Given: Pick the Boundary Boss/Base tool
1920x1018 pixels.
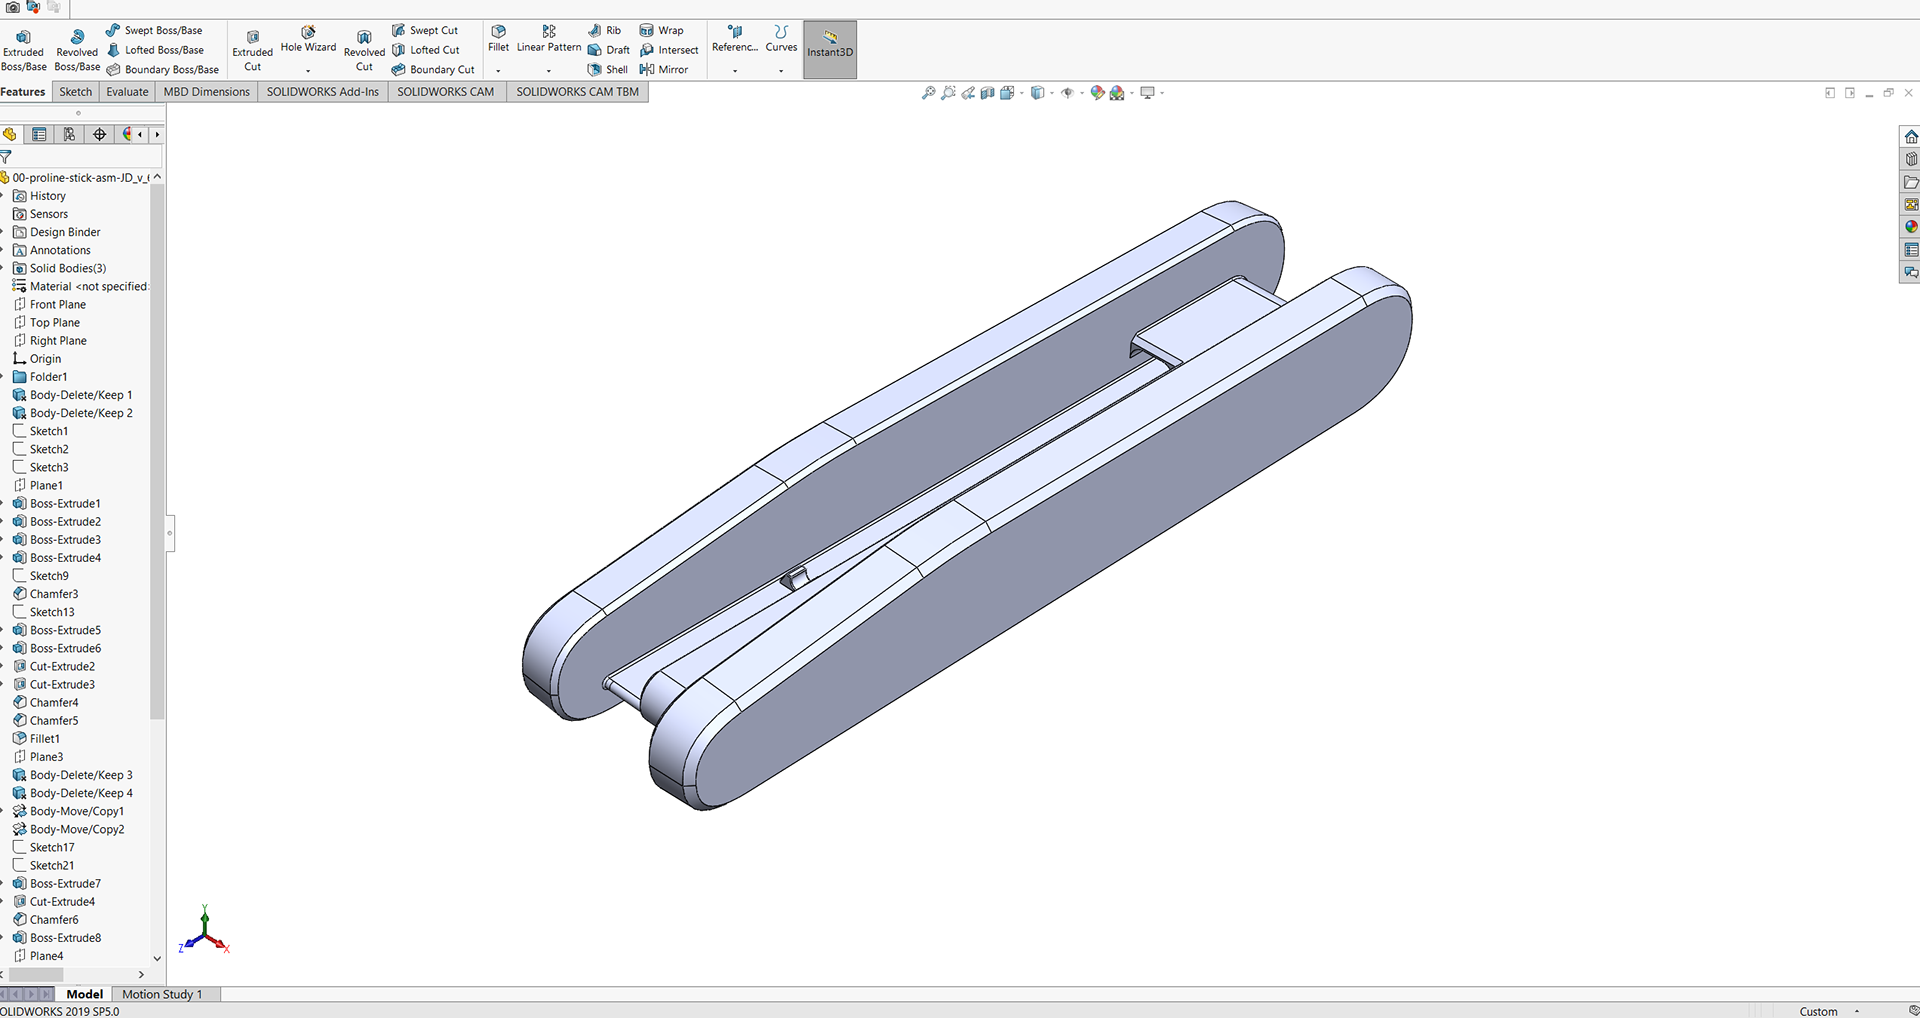Looking at the screenshot, I should (x=162, y=70).
